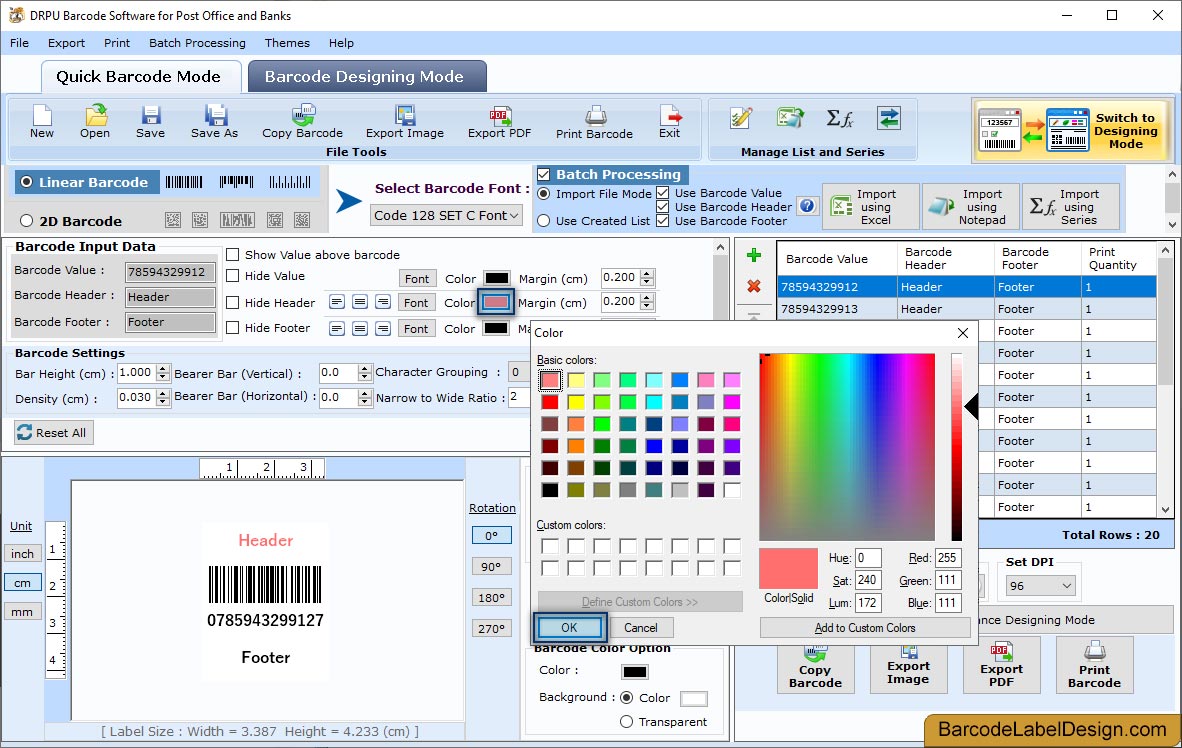Screen dimensions: 1182x748
Task: Click the Excel sheet manage icon
Action: [790, 118]
